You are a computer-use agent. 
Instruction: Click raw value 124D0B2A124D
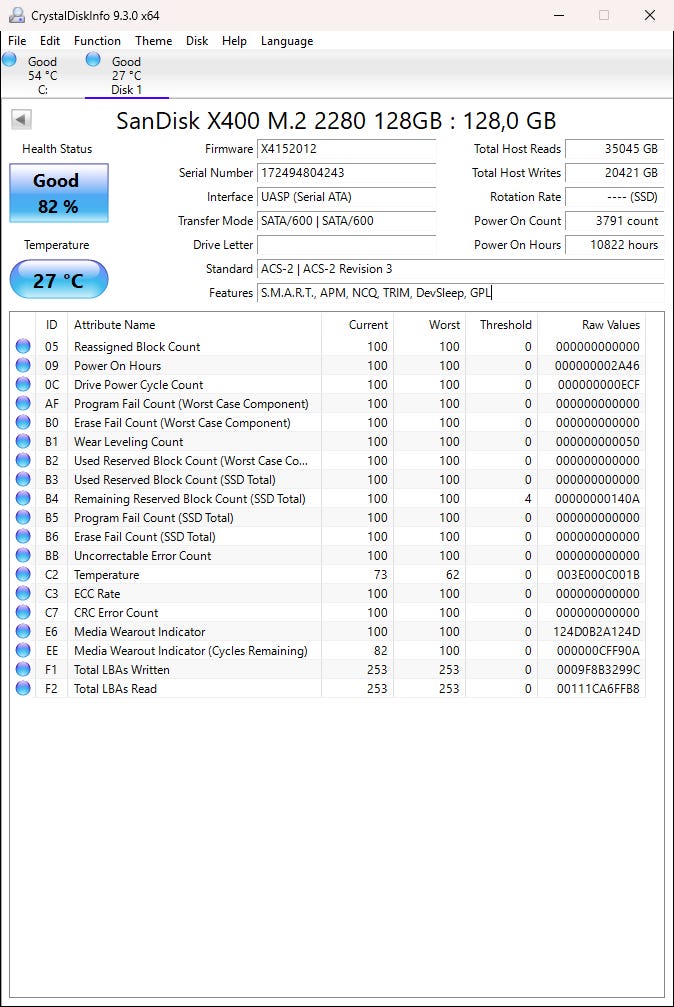tap(597, 631)
